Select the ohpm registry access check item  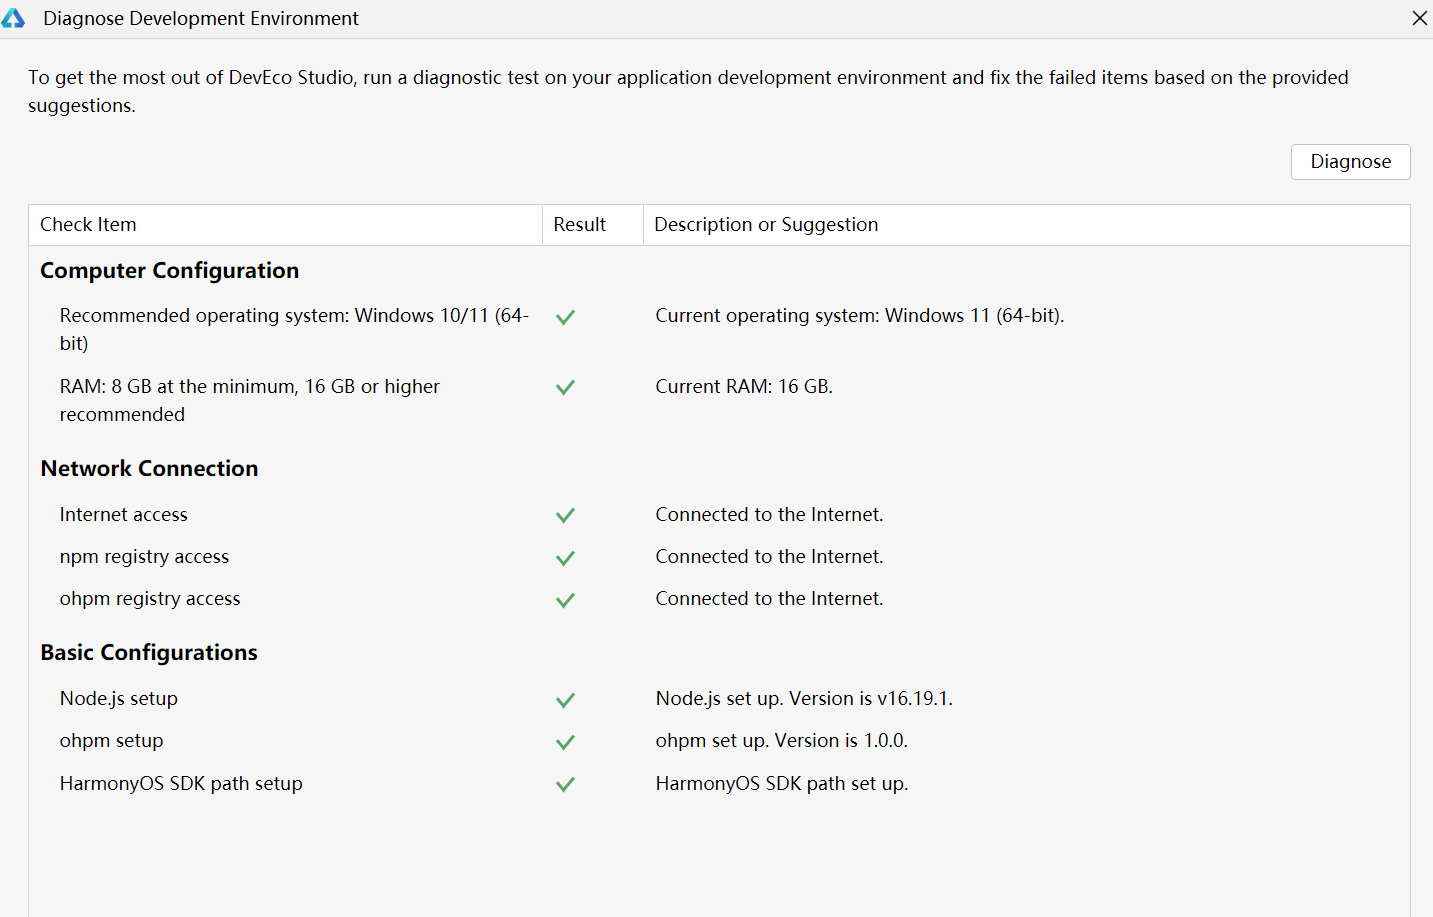point(150,599)
